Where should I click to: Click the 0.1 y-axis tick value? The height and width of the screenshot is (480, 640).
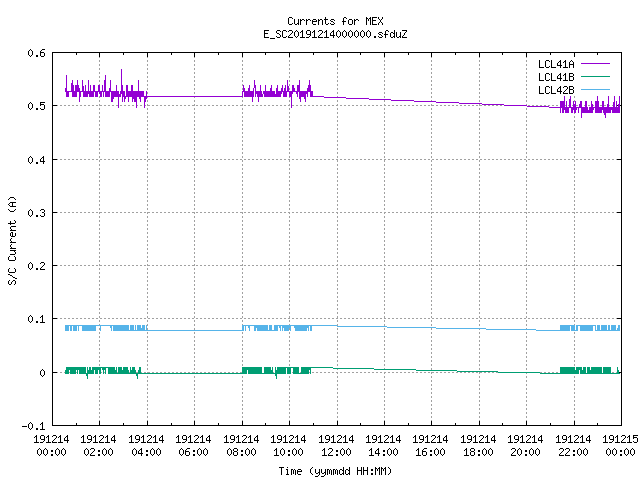[36, 319]
